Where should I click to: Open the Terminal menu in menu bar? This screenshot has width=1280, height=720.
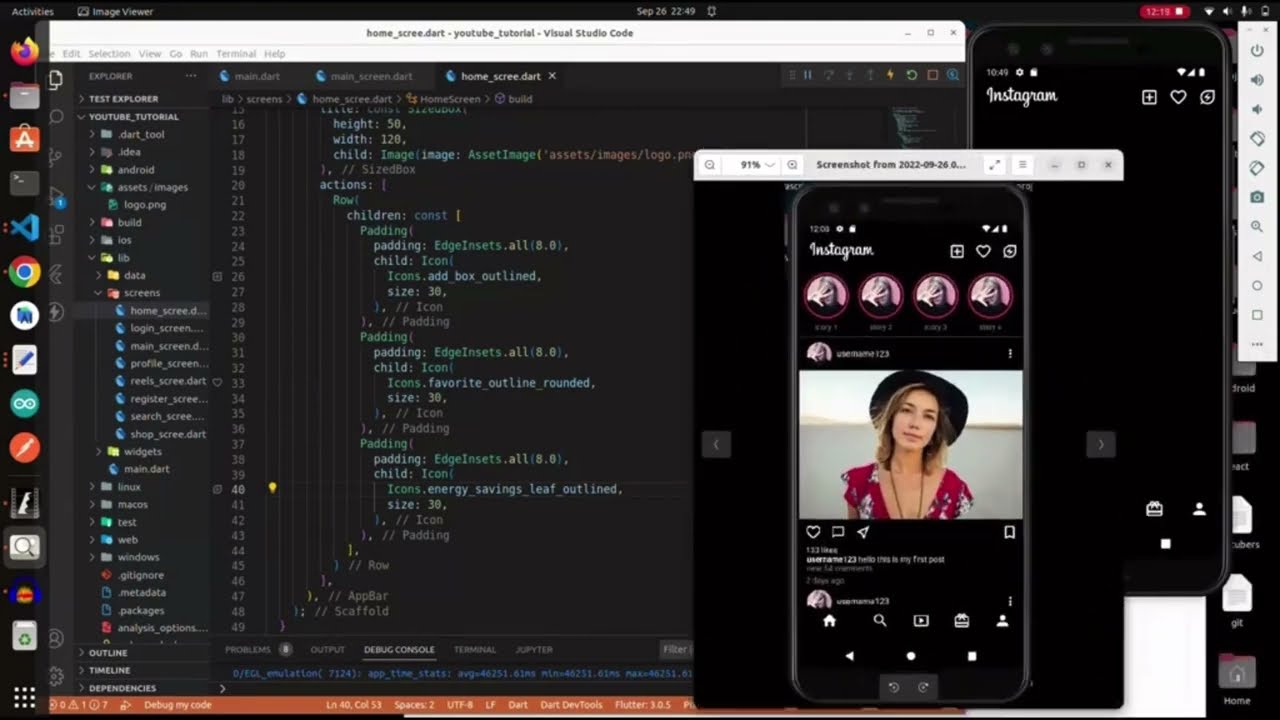tap(236, 54)
